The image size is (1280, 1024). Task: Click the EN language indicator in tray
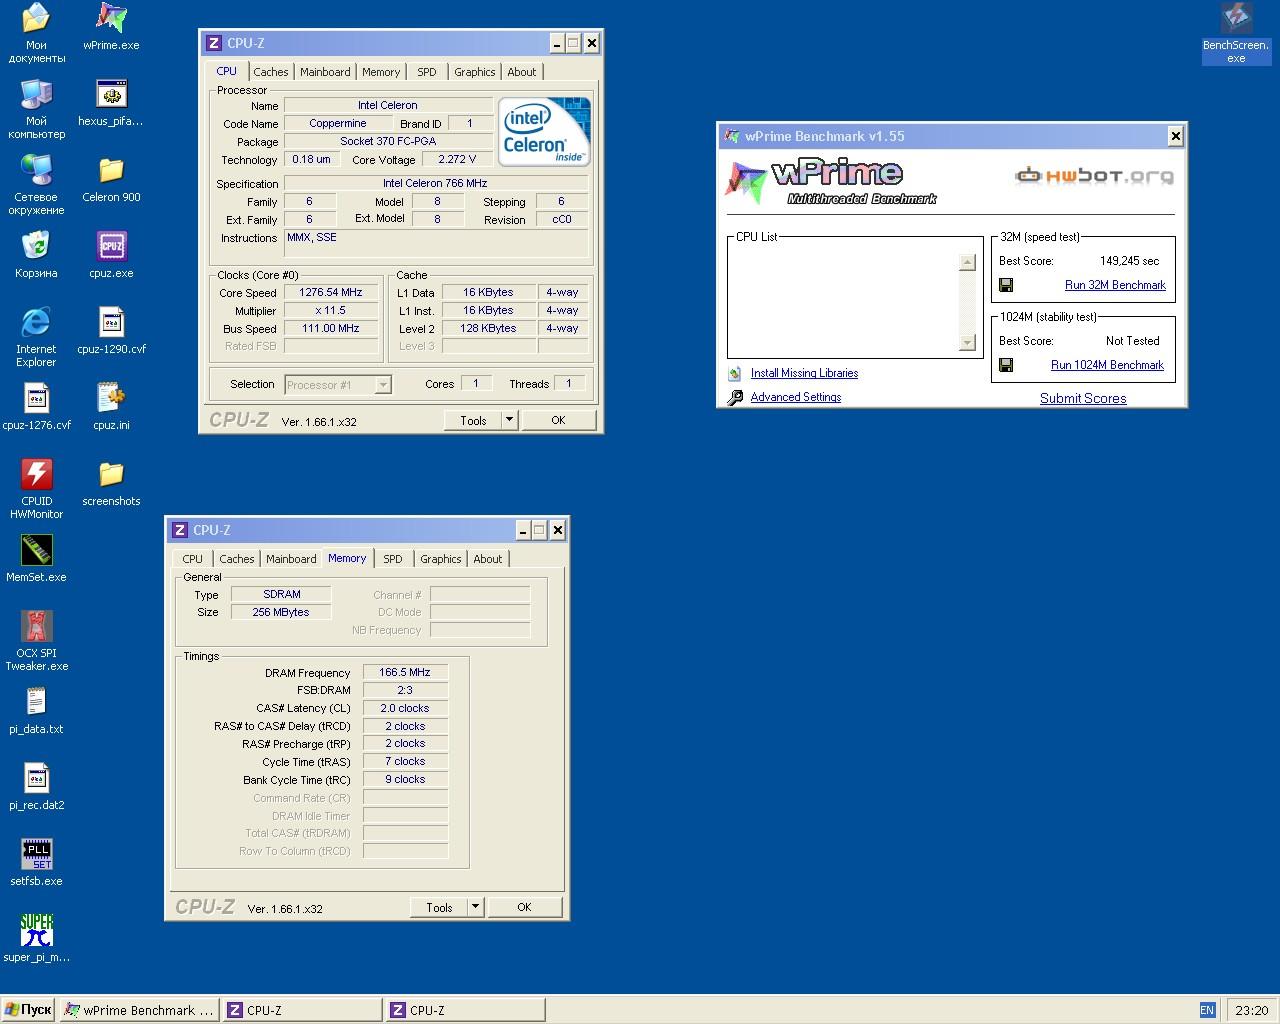point(1207,1010)
